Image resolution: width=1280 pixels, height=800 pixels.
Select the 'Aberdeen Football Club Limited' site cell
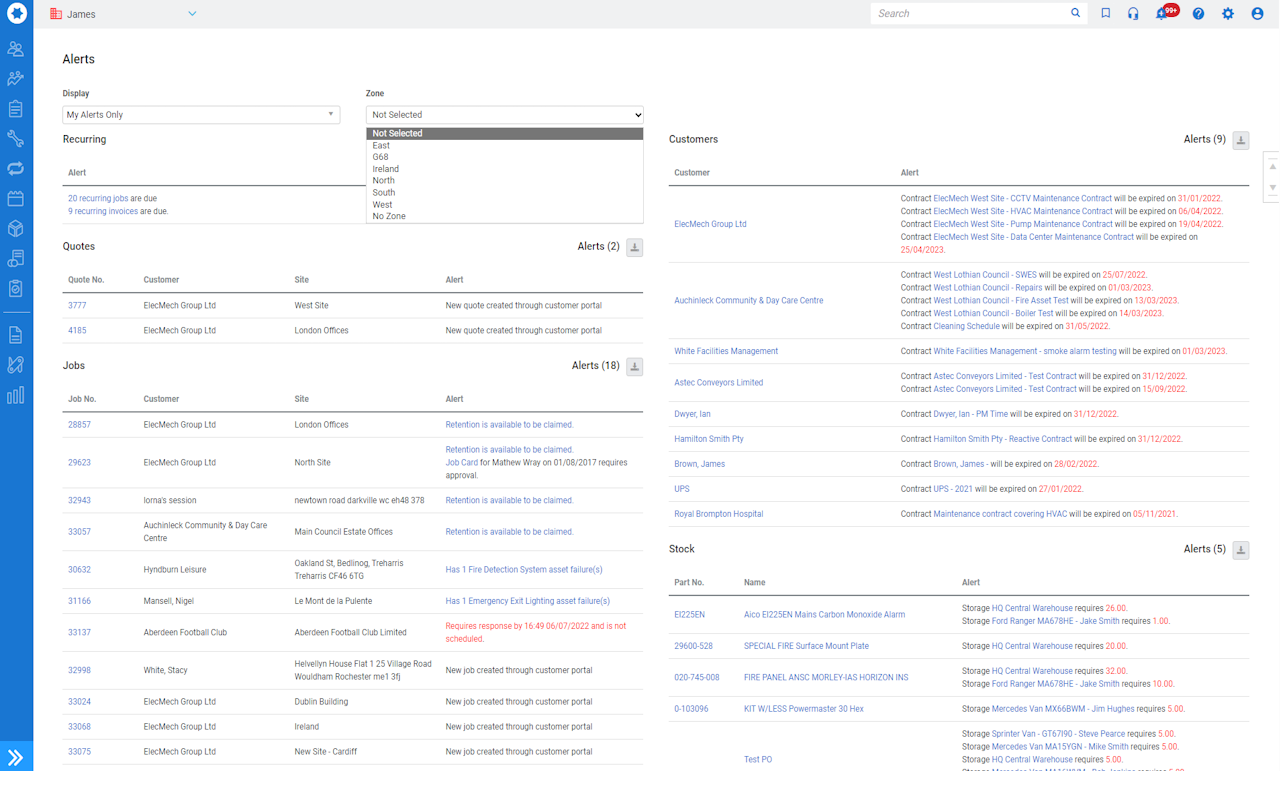pyautogui.click(x=351, y=633)
